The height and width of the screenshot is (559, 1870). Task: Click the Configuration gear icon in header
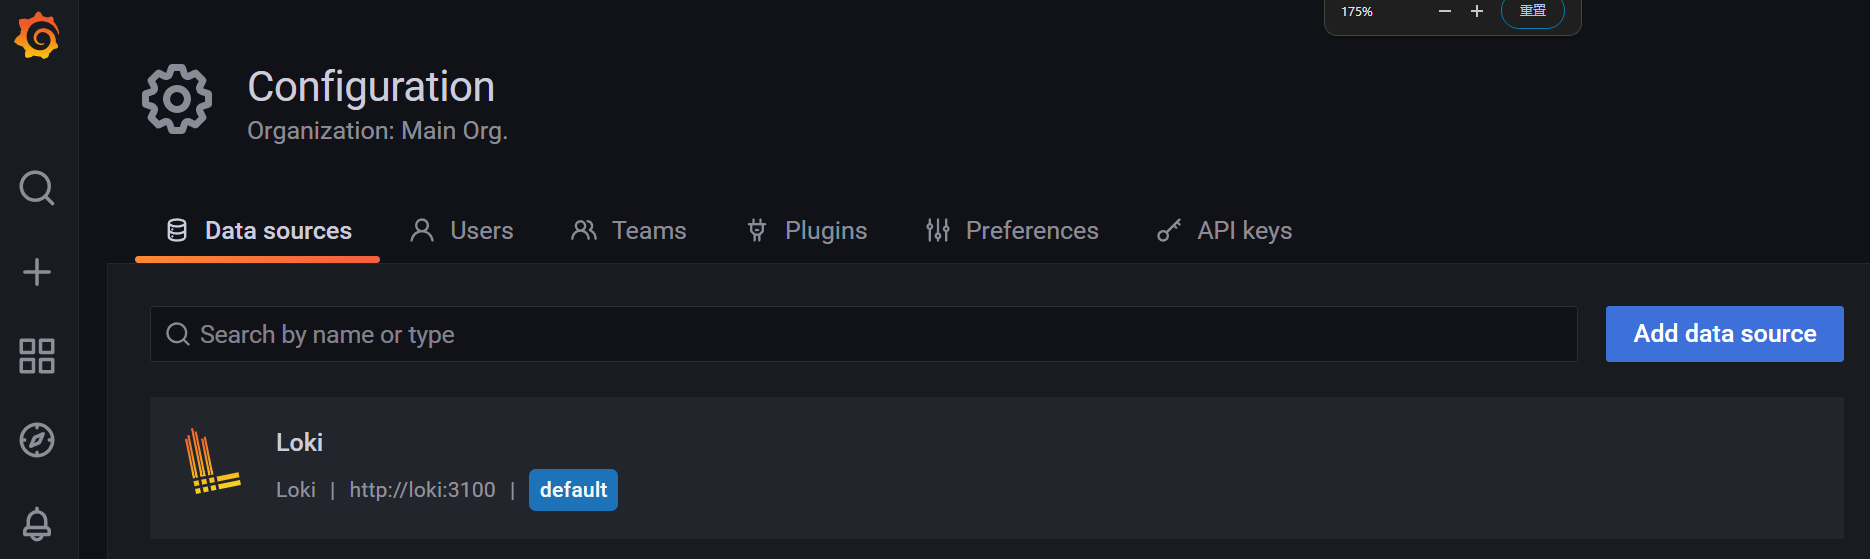(177, 99)
